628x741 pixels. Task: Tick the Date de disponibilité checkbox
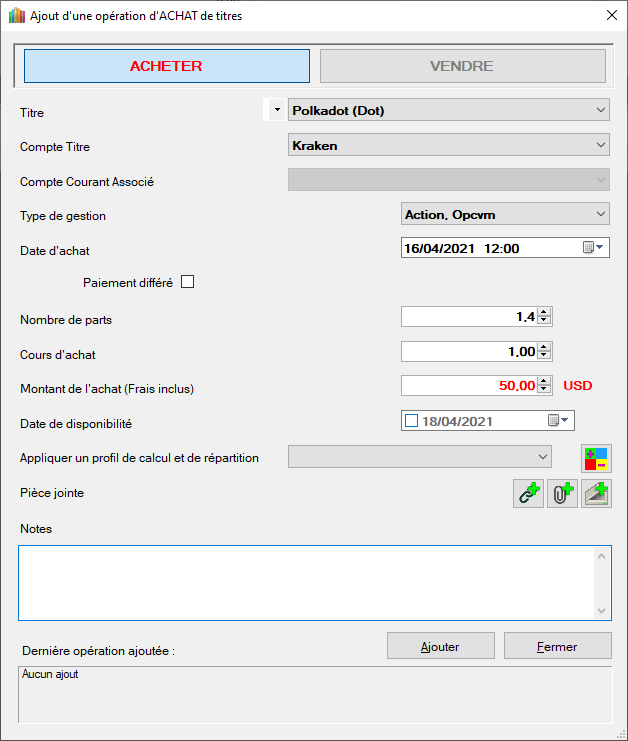pos(411,421)
